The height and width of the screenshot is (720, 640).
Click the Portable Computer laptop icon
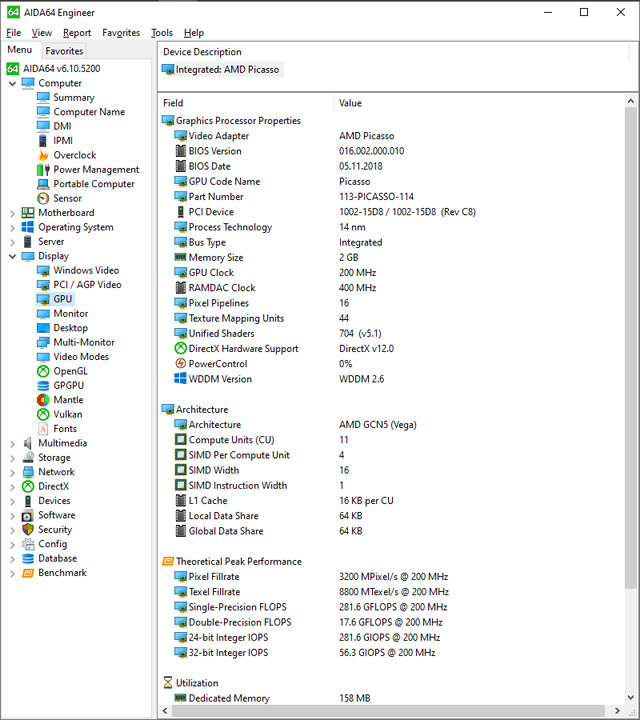[43, 184]
